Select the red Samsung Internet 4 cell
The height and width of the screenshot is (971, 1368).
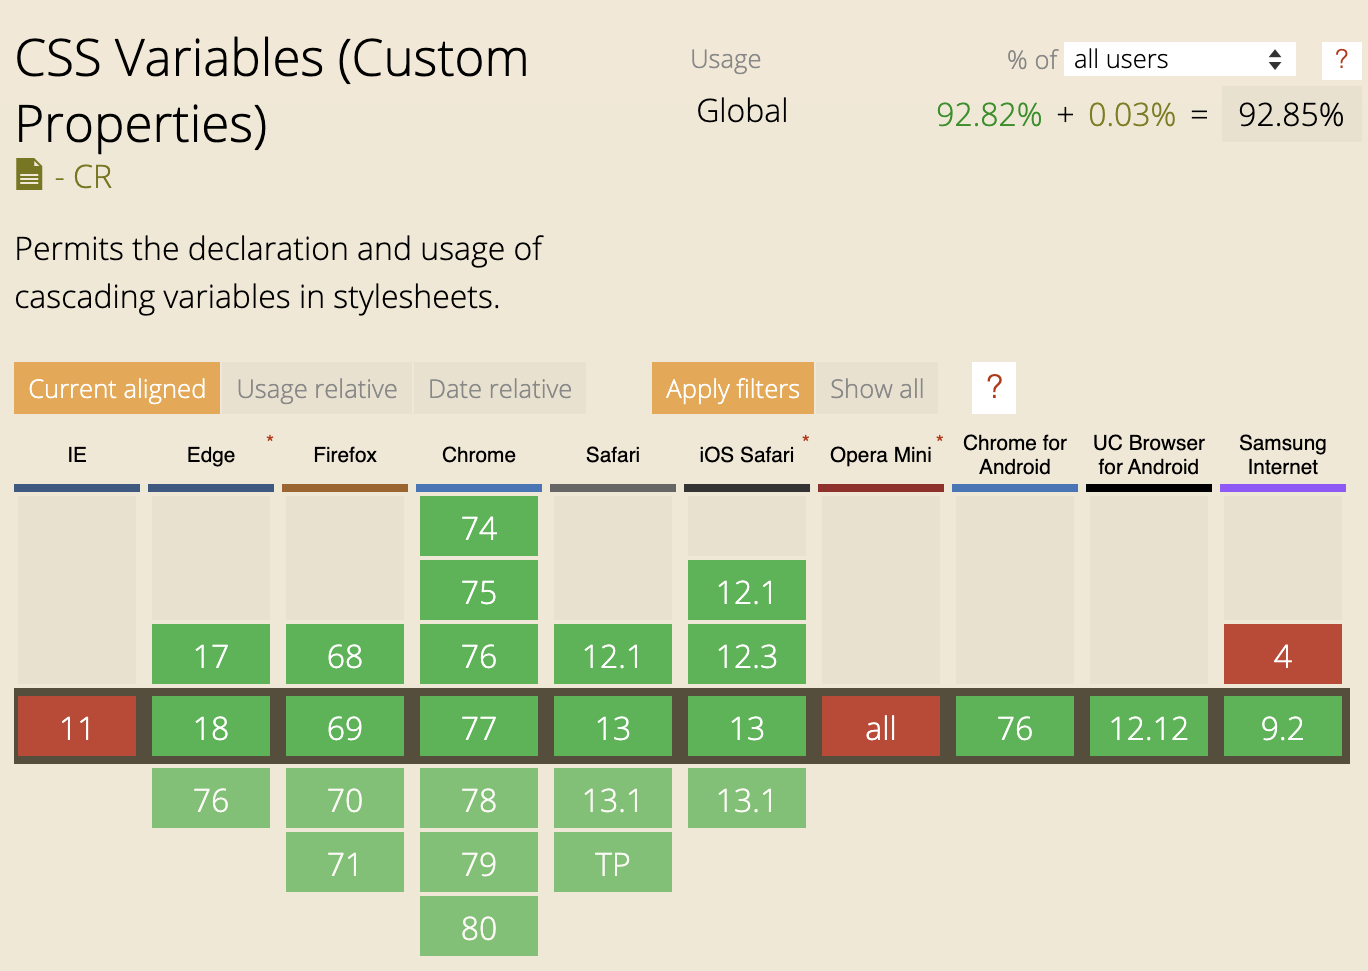coord(1282,655)
